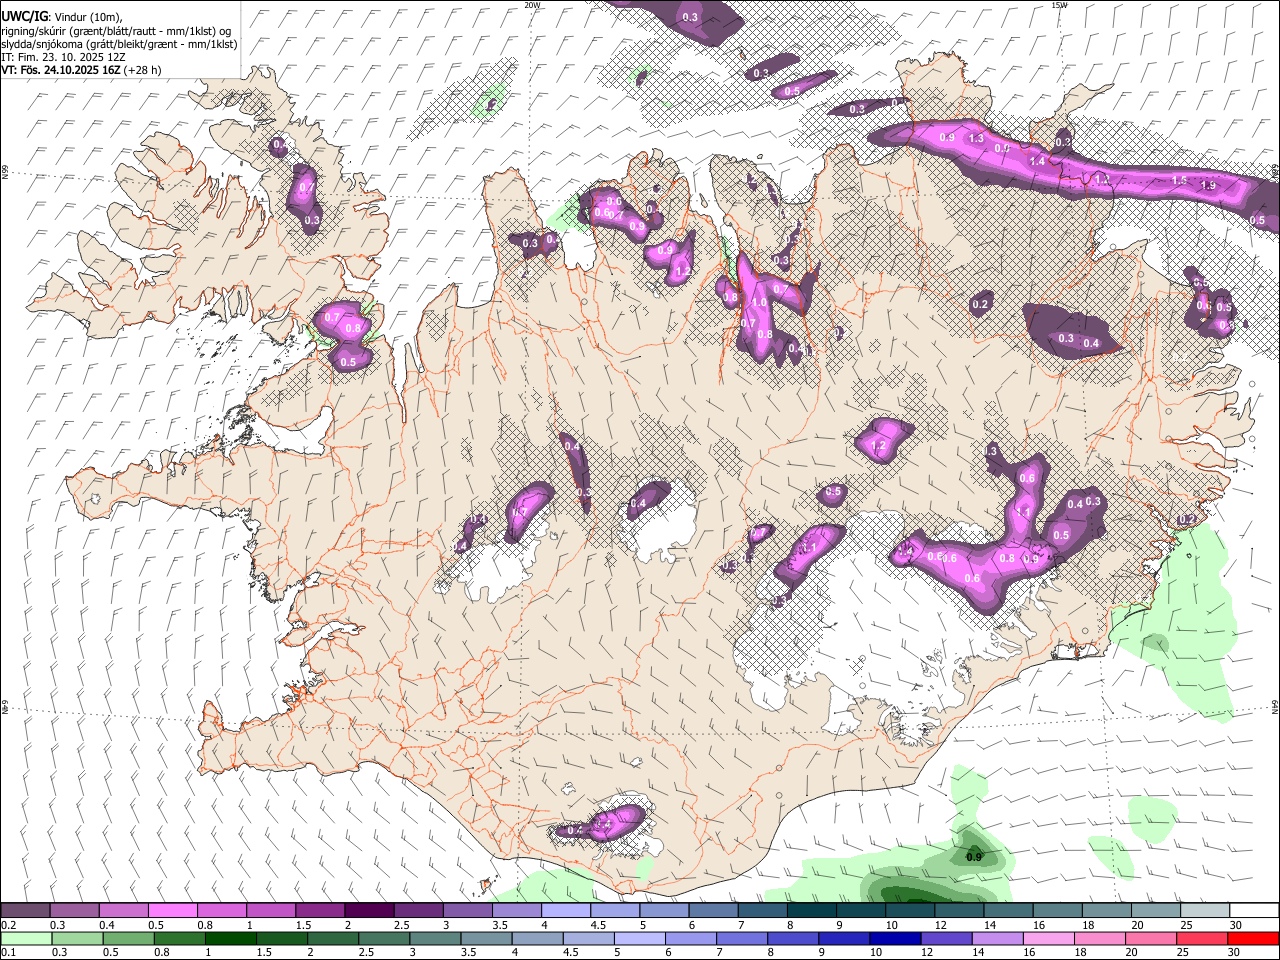Viewport: 1280px width, 960px height.
Task: Select the darkest purple swatch after 2 in the top scale
Action: point(369,910)
